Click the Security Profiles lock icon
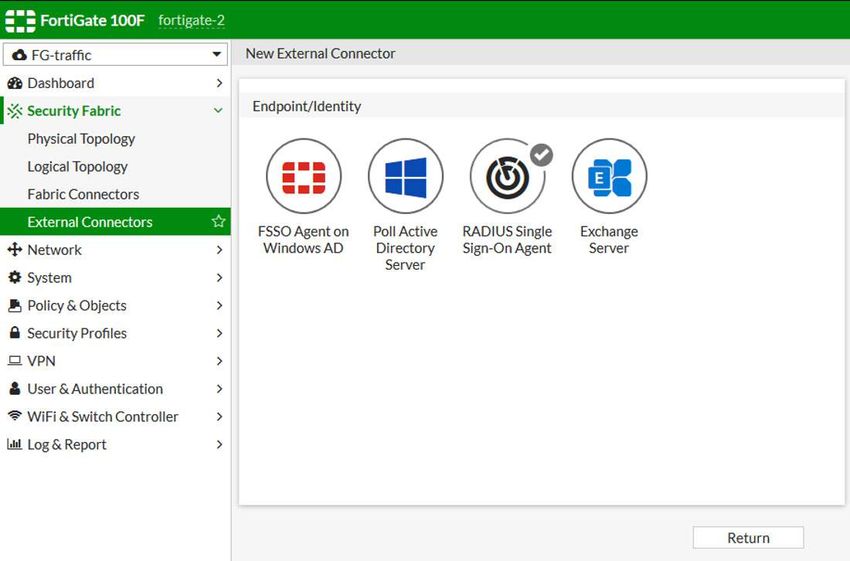 tap(15, 333)
